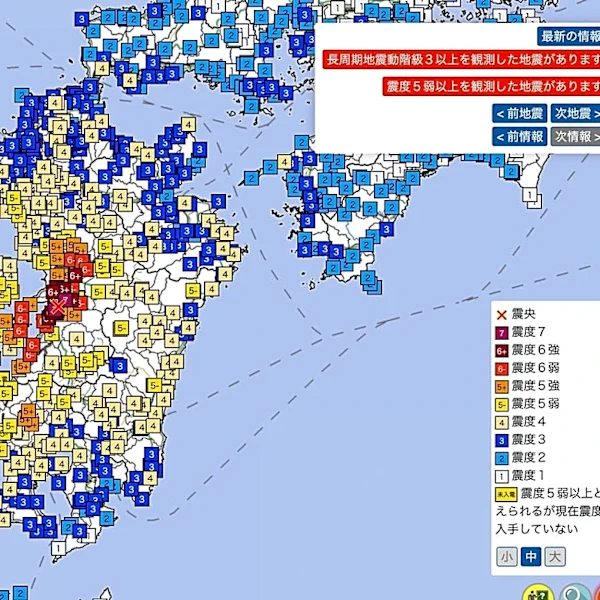600x600 pixels.
Task: Click the 震度3 legend text
Action: (x=528, y=440)
